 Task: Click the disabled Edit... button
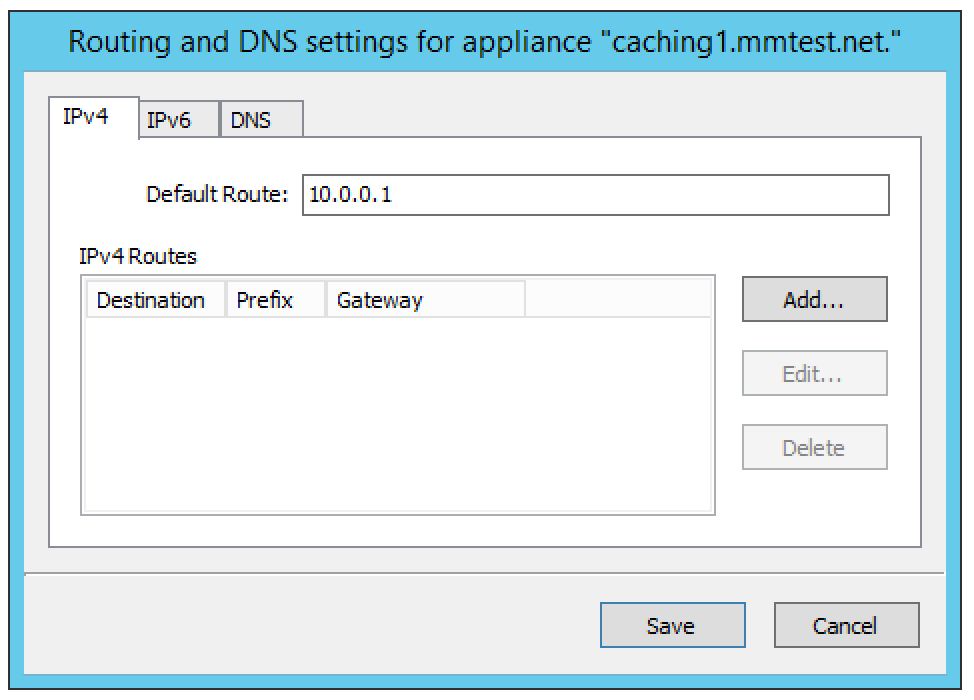(814, 373)
